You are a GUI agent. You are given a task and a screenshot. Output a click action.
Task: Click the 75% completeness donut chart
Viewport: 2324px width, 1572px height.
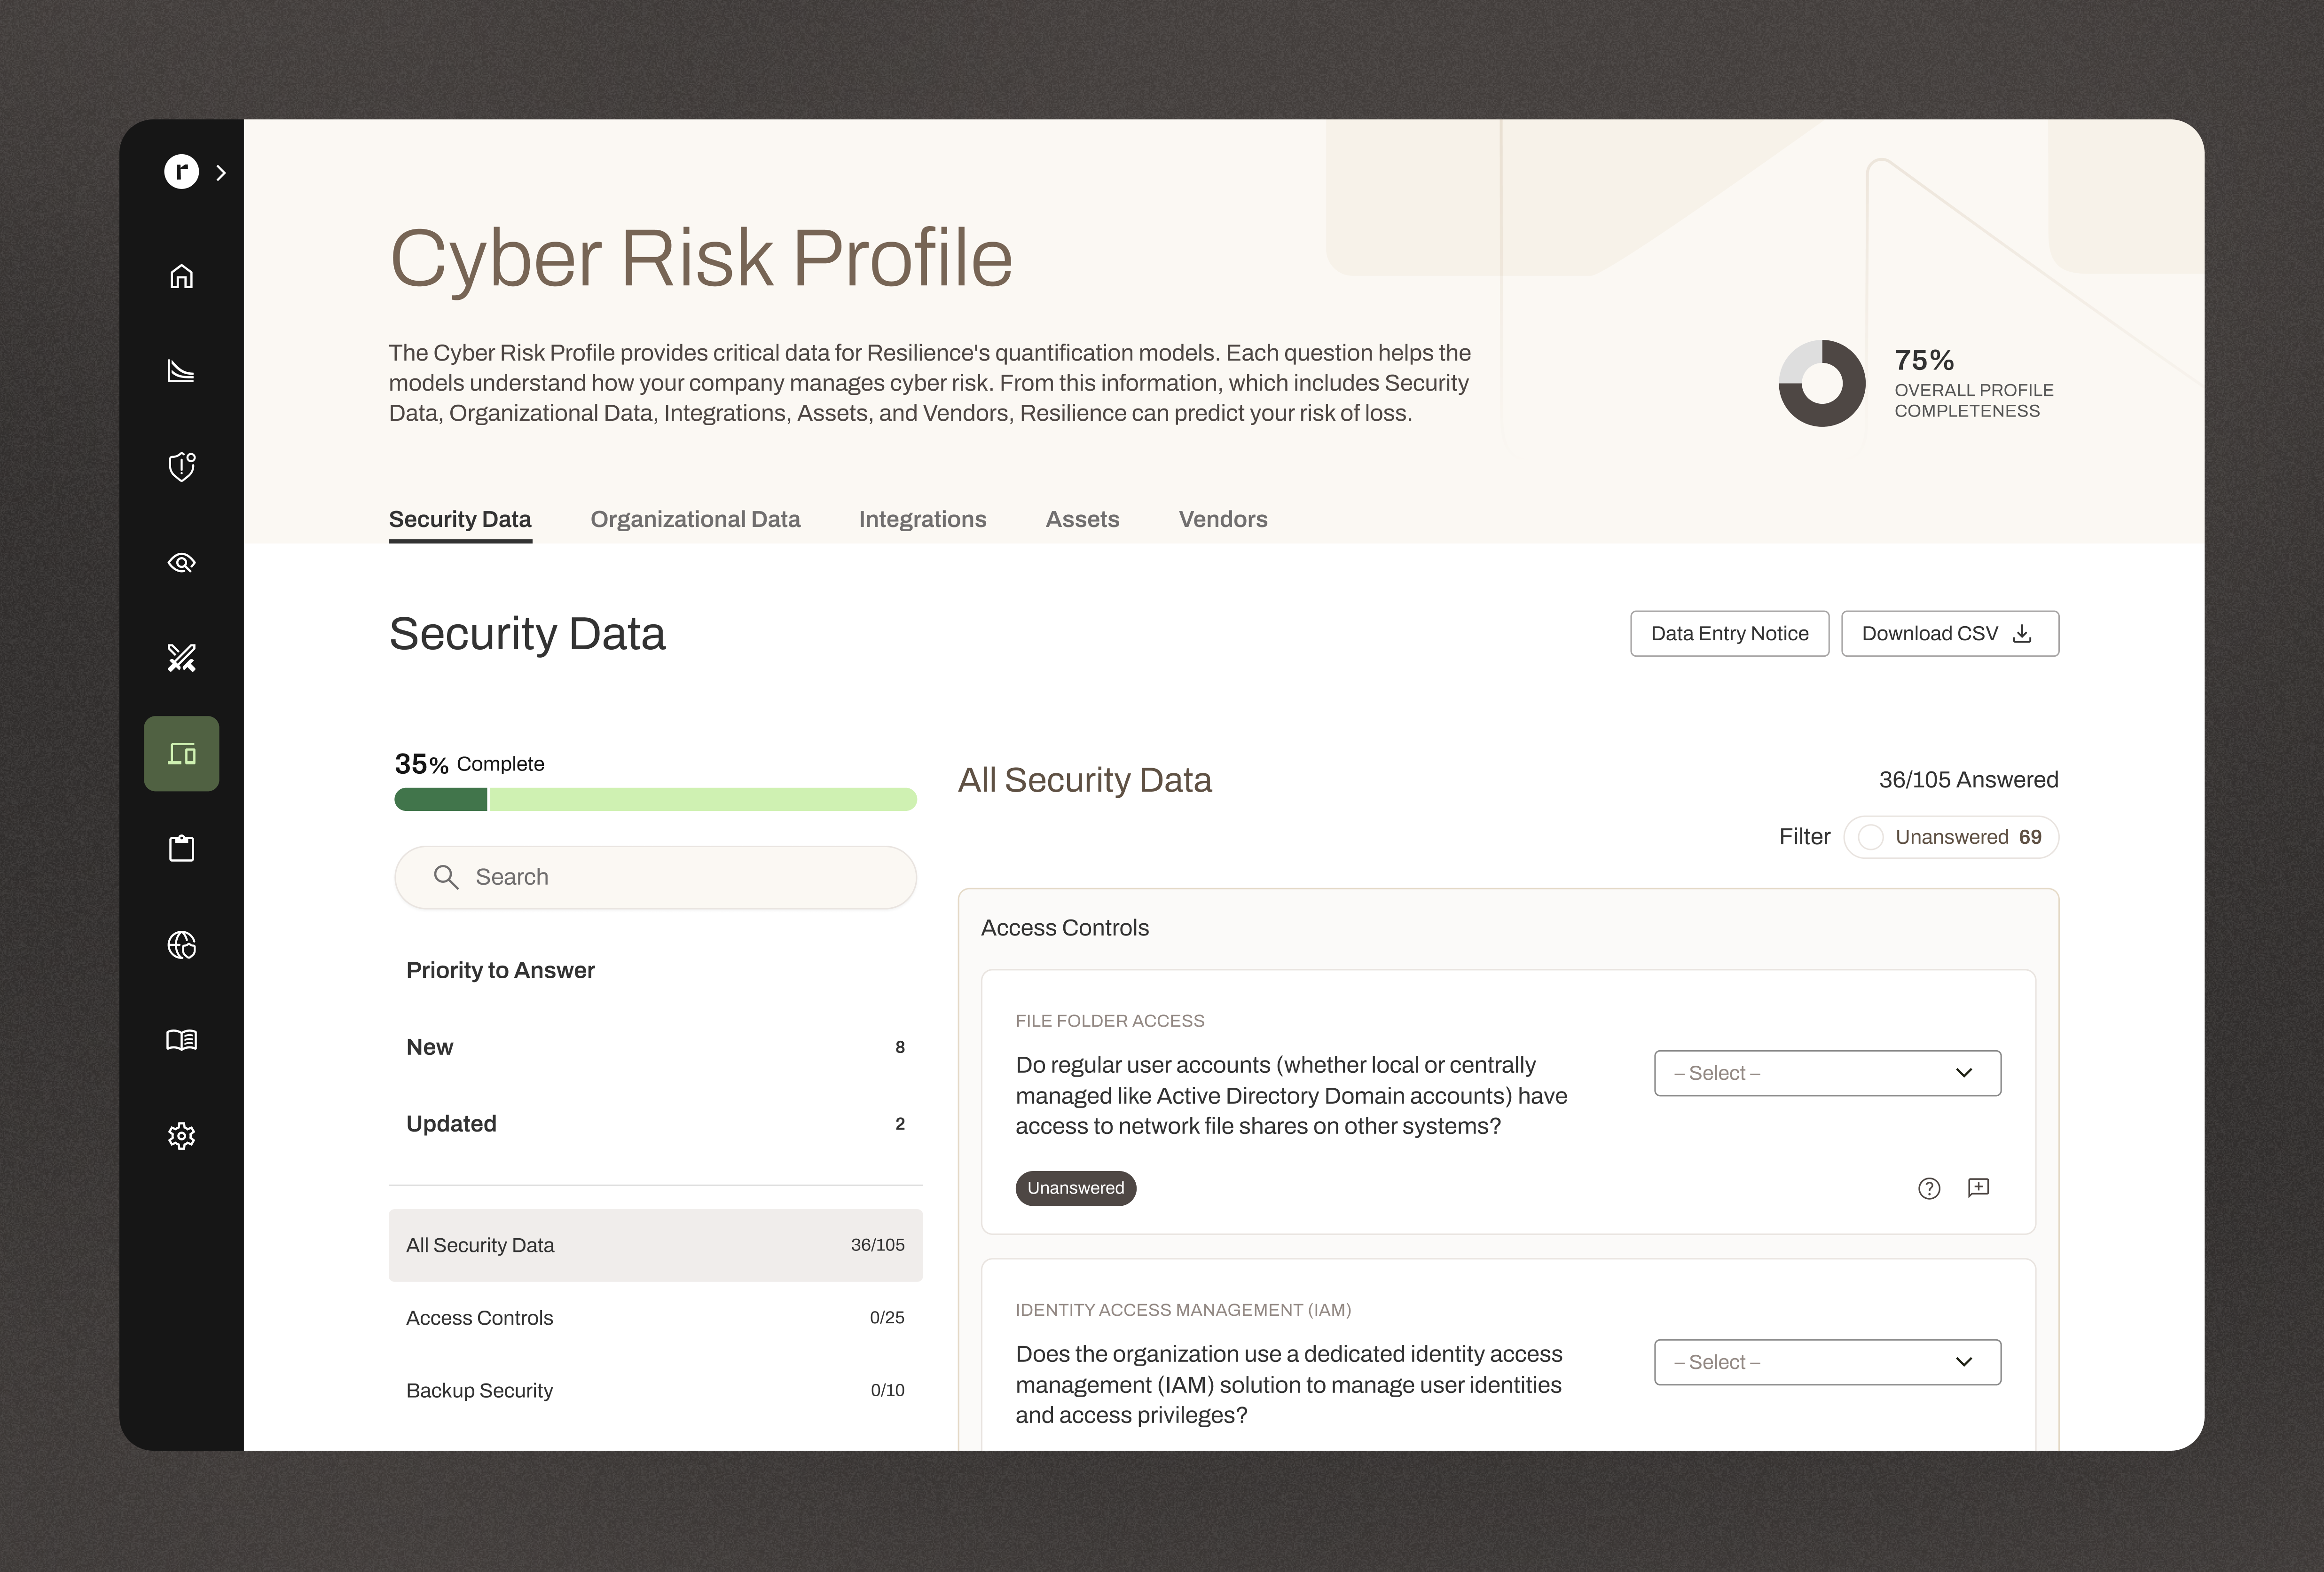pyautogui.click(x=1821, y=383)
